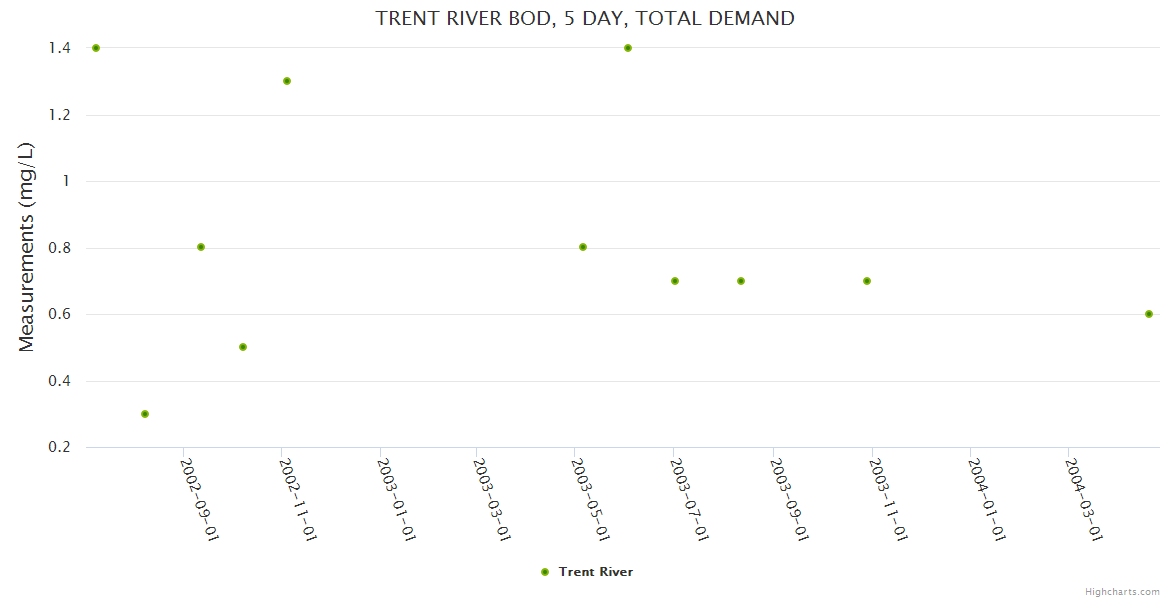The image size is (1170, 600).
Task: Toggle the Trent River series in legend
Action: click(595, 572)
